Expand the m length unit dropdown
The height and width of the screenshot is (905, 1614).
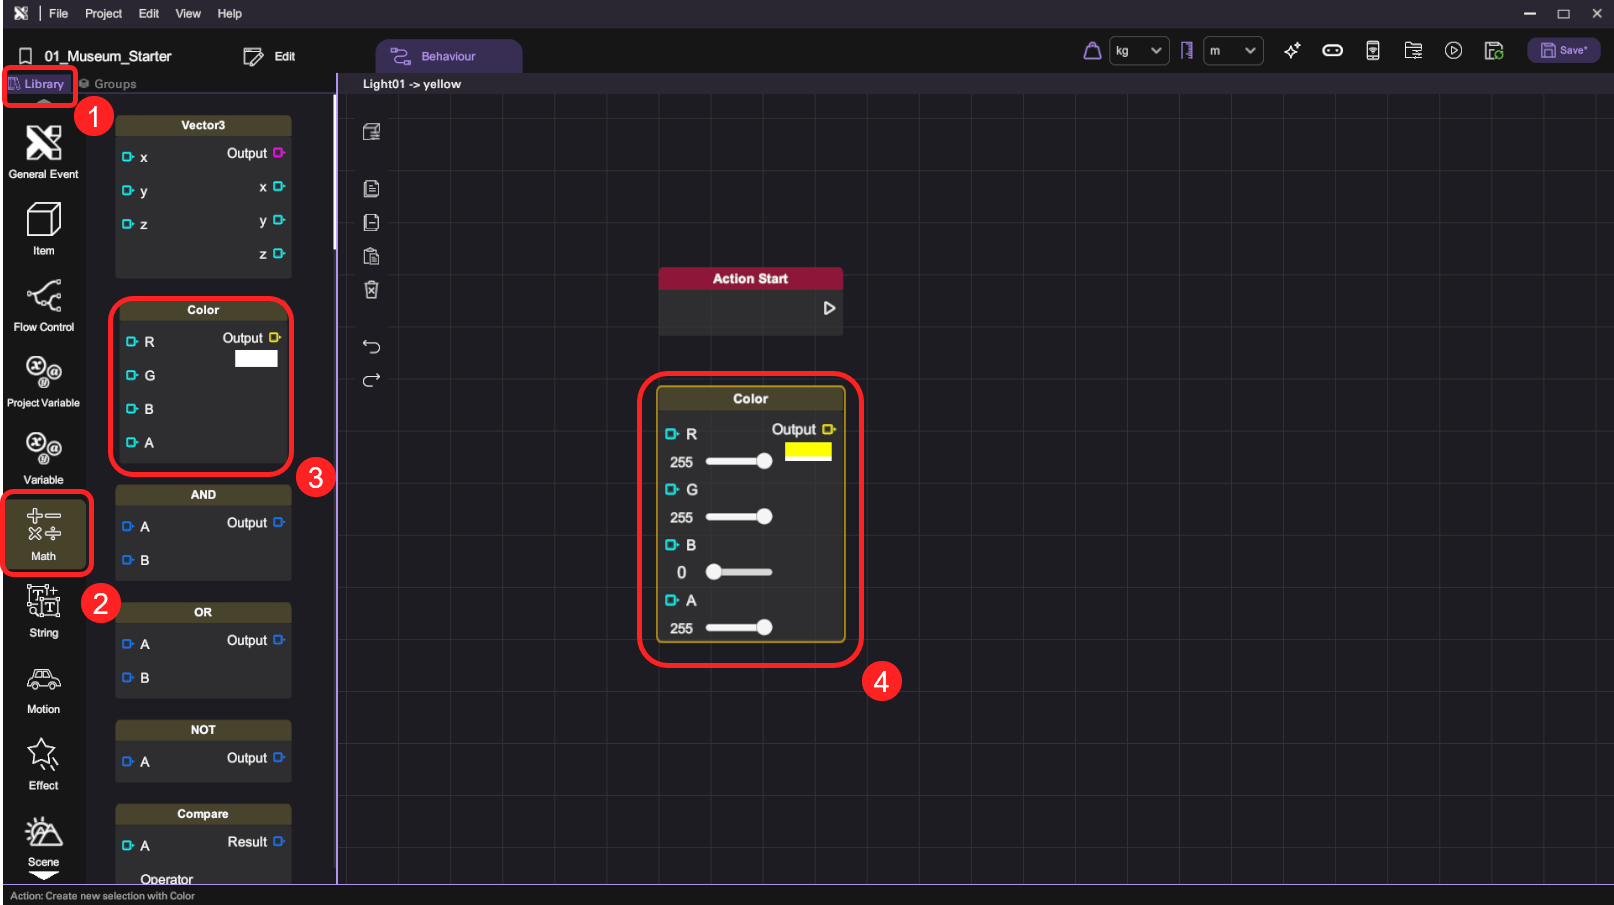[1232, 51]
